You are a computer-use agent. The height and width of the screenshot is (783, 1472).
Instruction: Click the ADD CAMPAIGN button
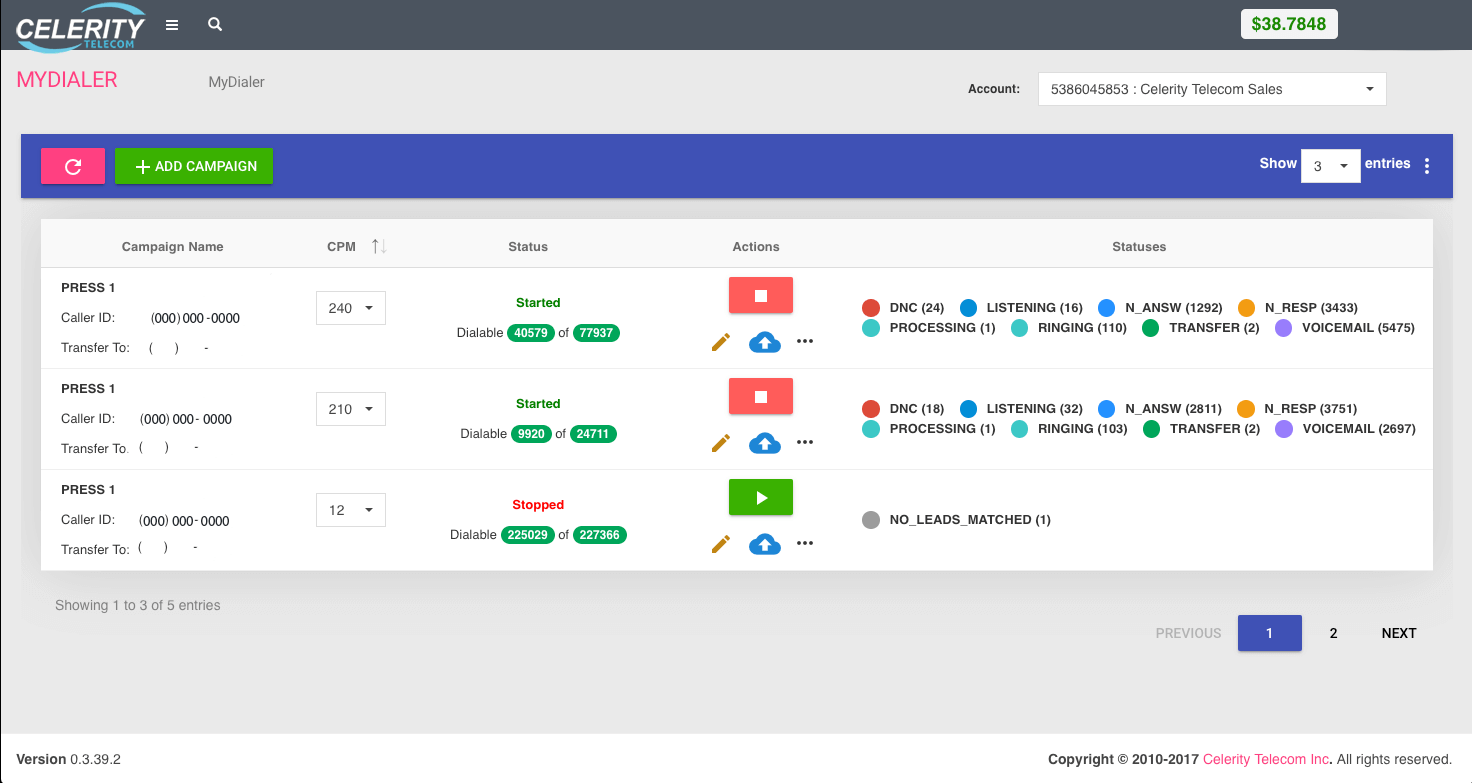pyautogui.click(x=194, y=166)
